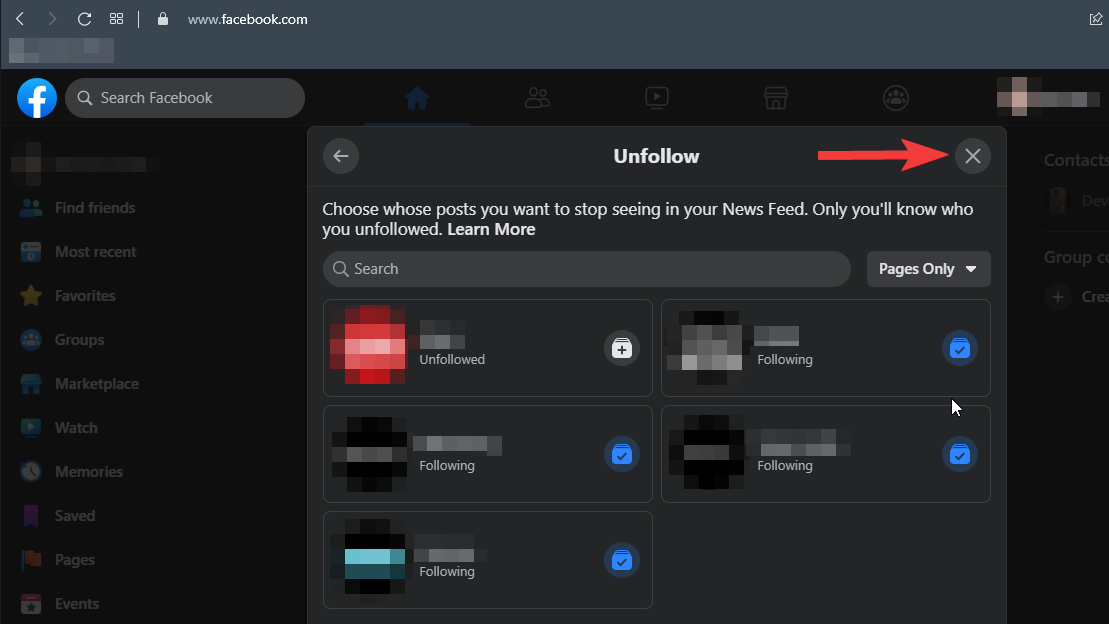
Task: Open the Learn More link
Action: click(x=491, y=229)
